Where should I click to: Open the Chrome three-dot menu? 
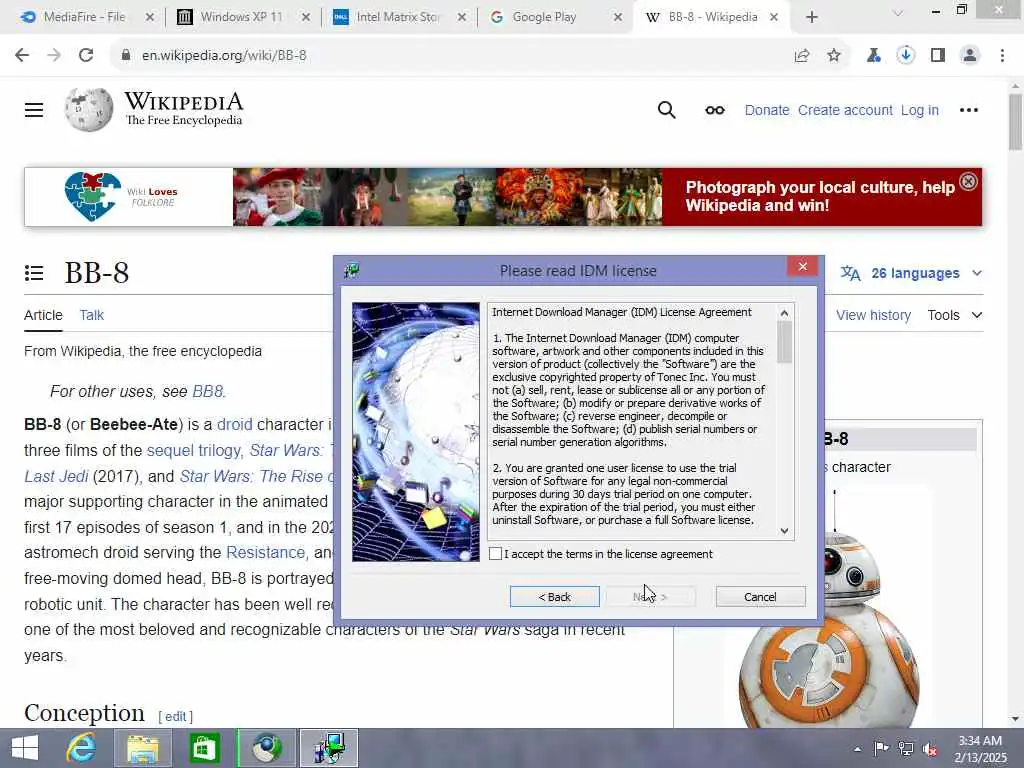(1002, 56)
